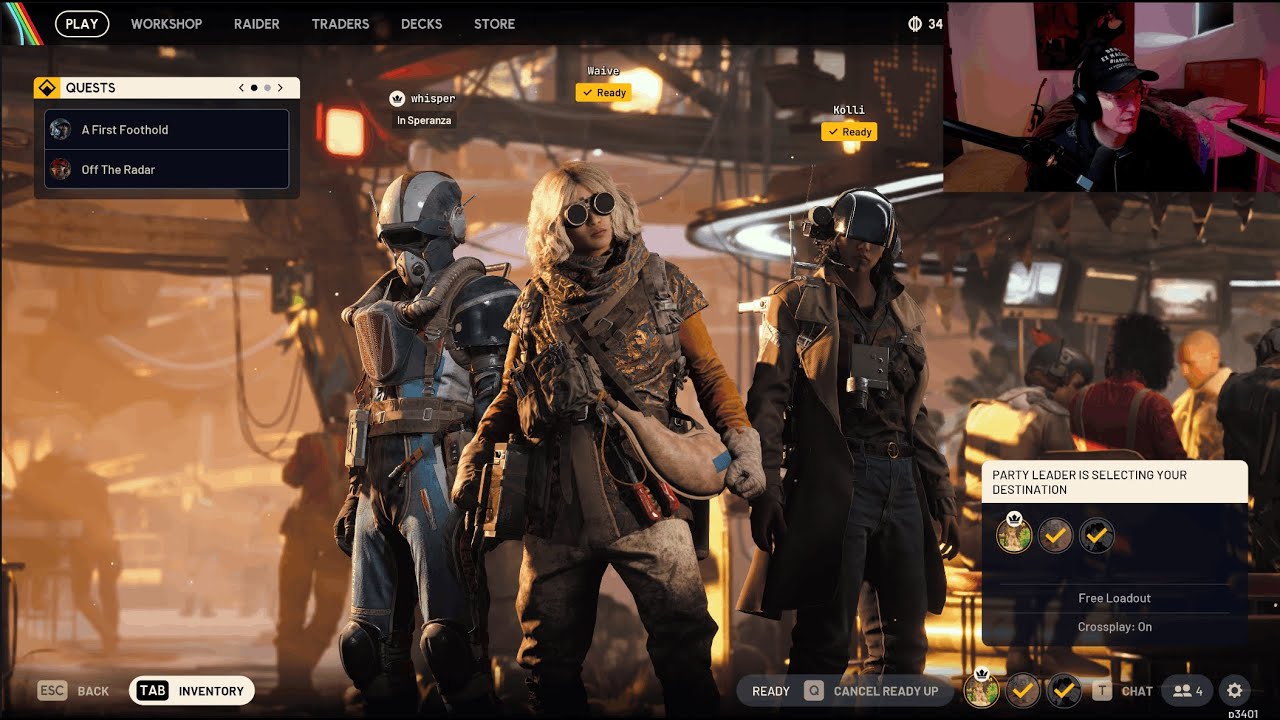Click the Free Loadout option
1280x720 pixels.
click(x=1115, y=598)
